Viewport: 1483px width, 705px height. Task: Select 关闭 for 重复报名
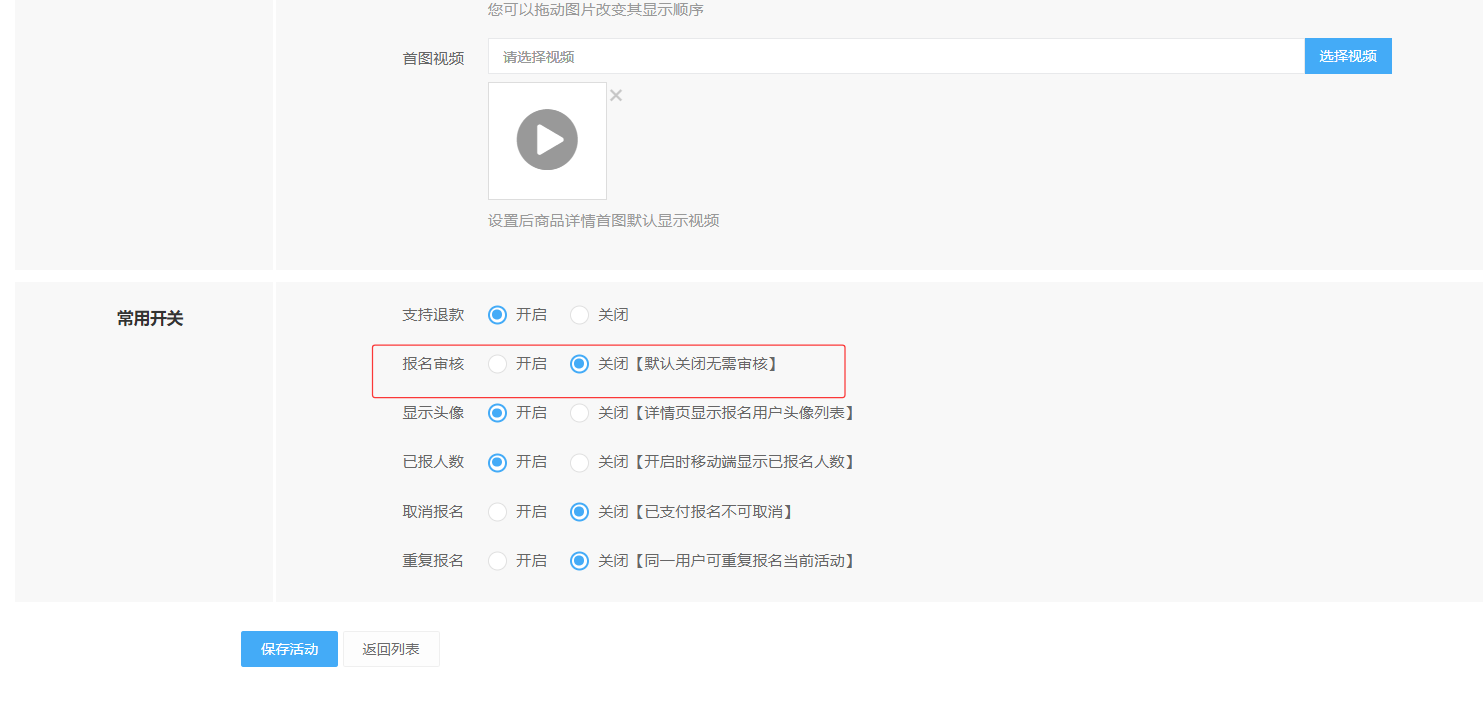coord(579,561)
